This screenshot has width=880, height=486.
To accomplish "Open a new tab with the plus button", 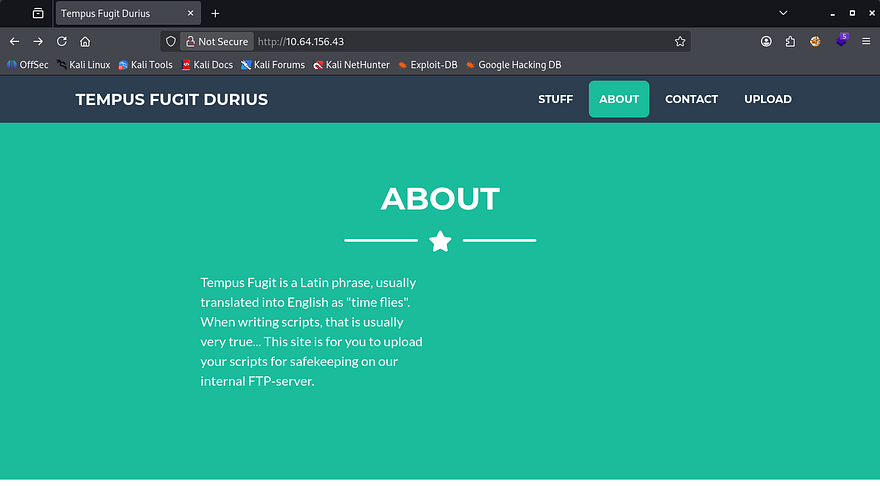I will coord(215,14).
